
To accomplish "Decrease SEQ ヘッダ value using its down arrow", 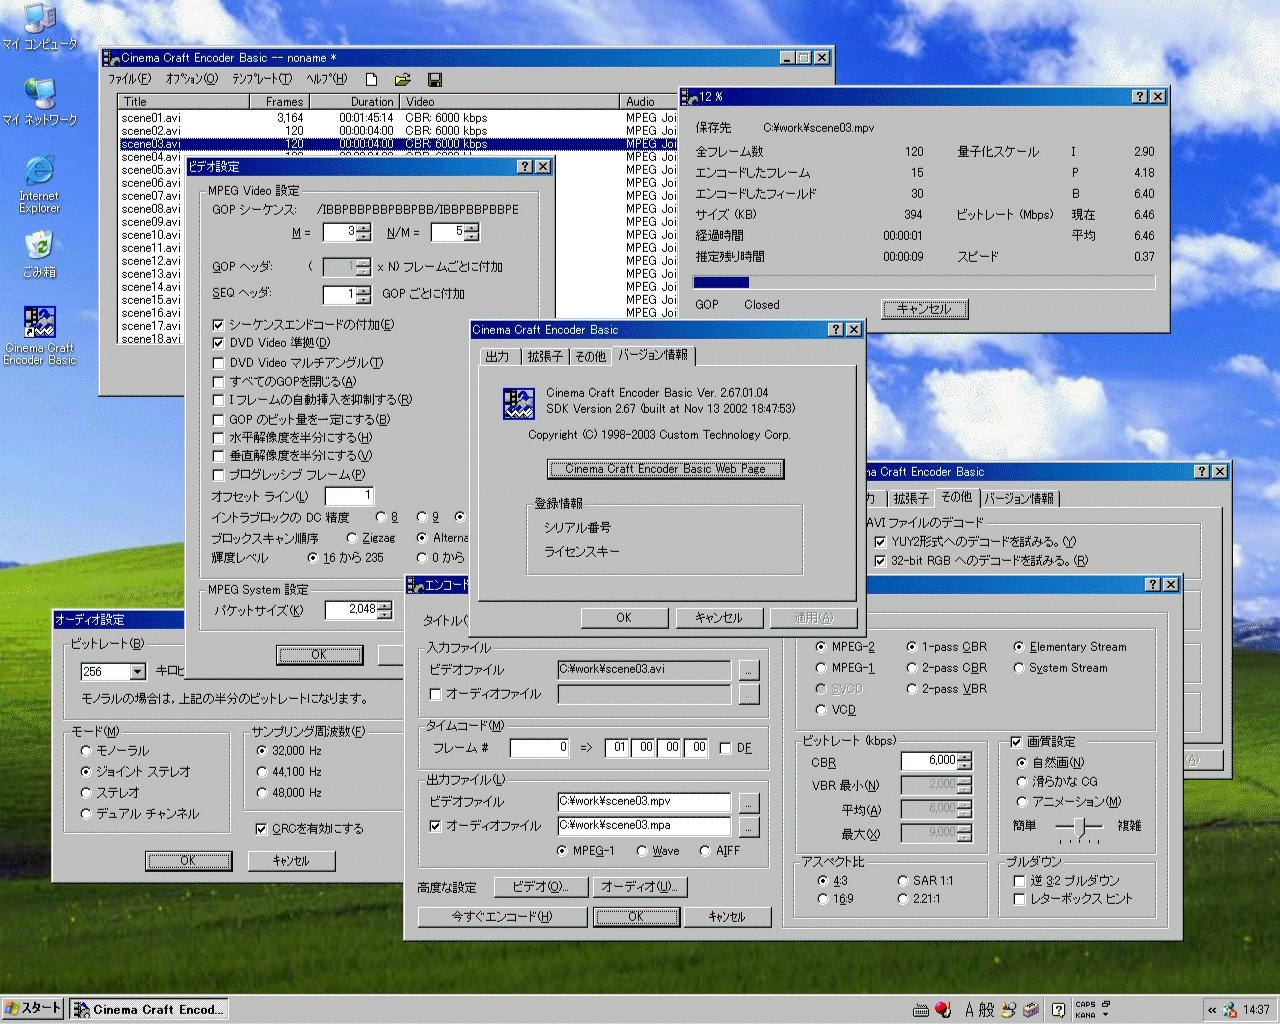I will tap(364, 299).
